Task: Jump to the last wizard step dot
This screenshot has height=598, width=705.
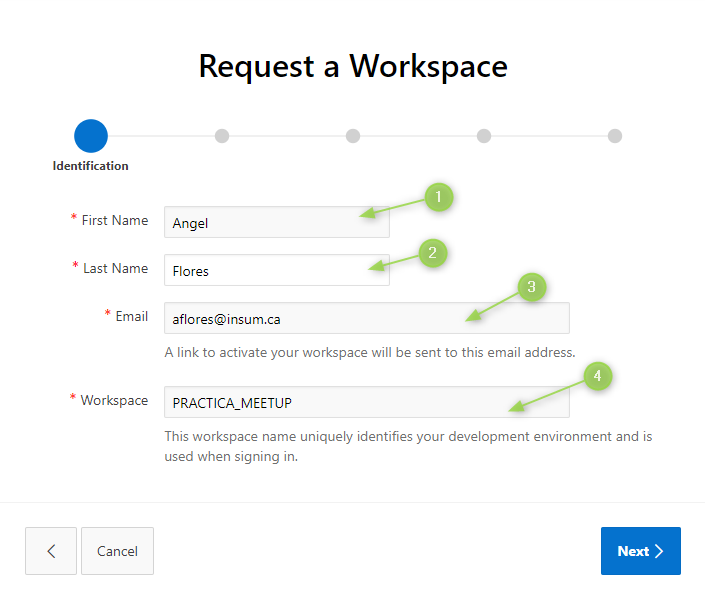Action: click(x=615, y=136)
